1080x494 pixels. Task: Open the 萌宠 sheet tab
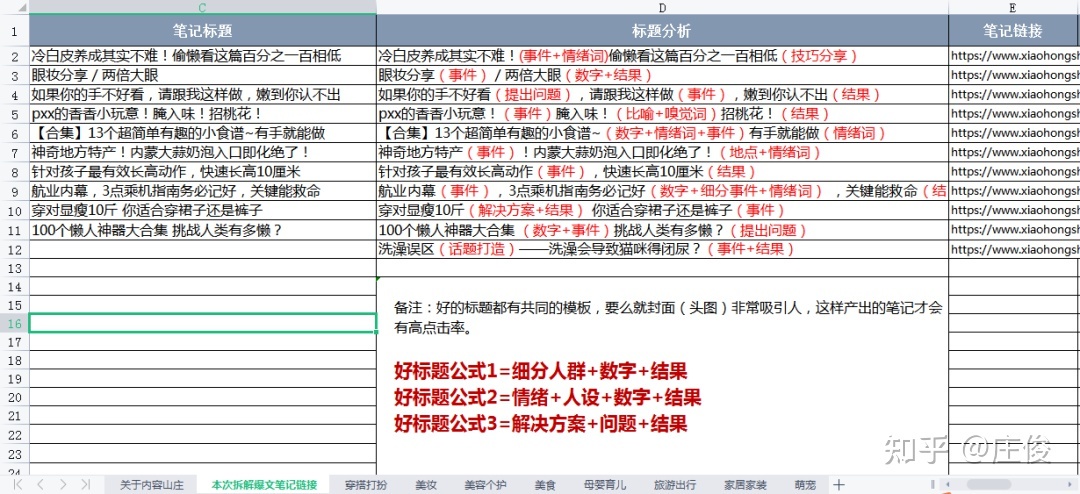pos(804,485)
